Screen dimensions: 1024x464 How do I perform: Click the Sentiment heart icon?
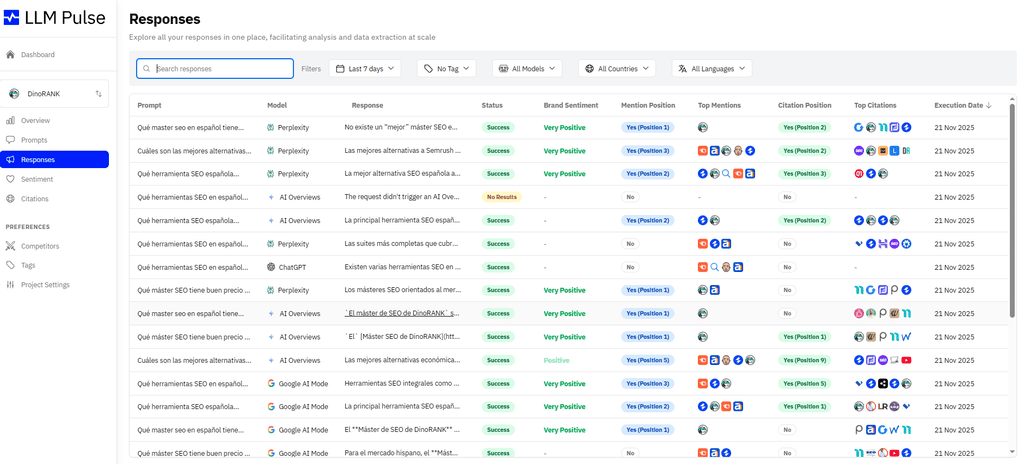[x=11, y=179]
